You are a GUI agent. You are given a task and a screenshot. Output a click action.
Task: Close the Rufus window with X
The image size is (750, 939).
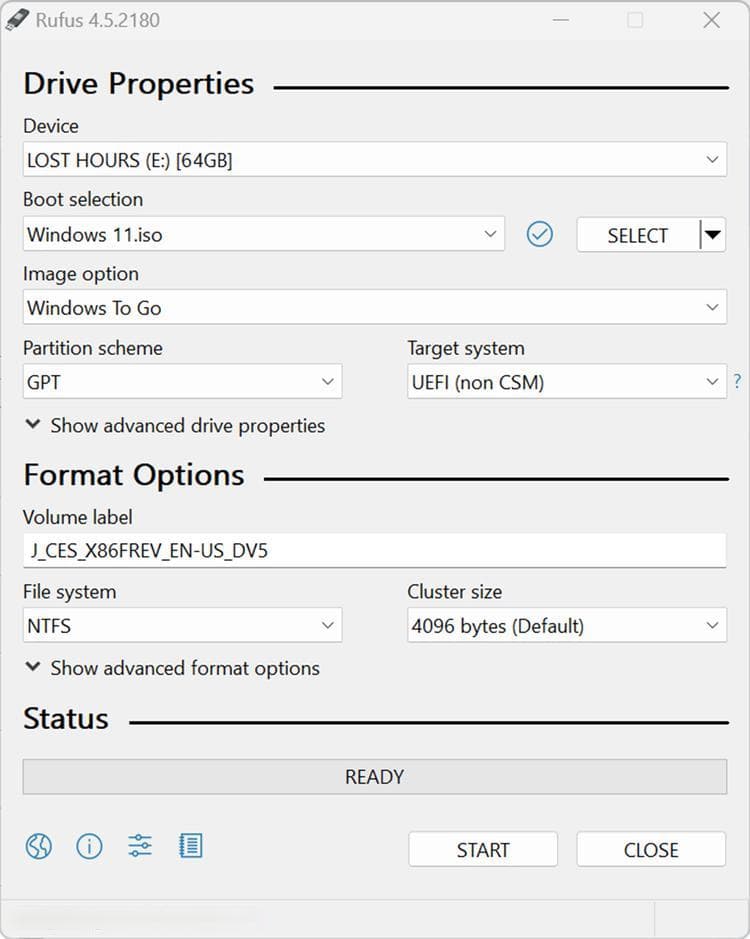pyautogui.click(x=712, y=20)
